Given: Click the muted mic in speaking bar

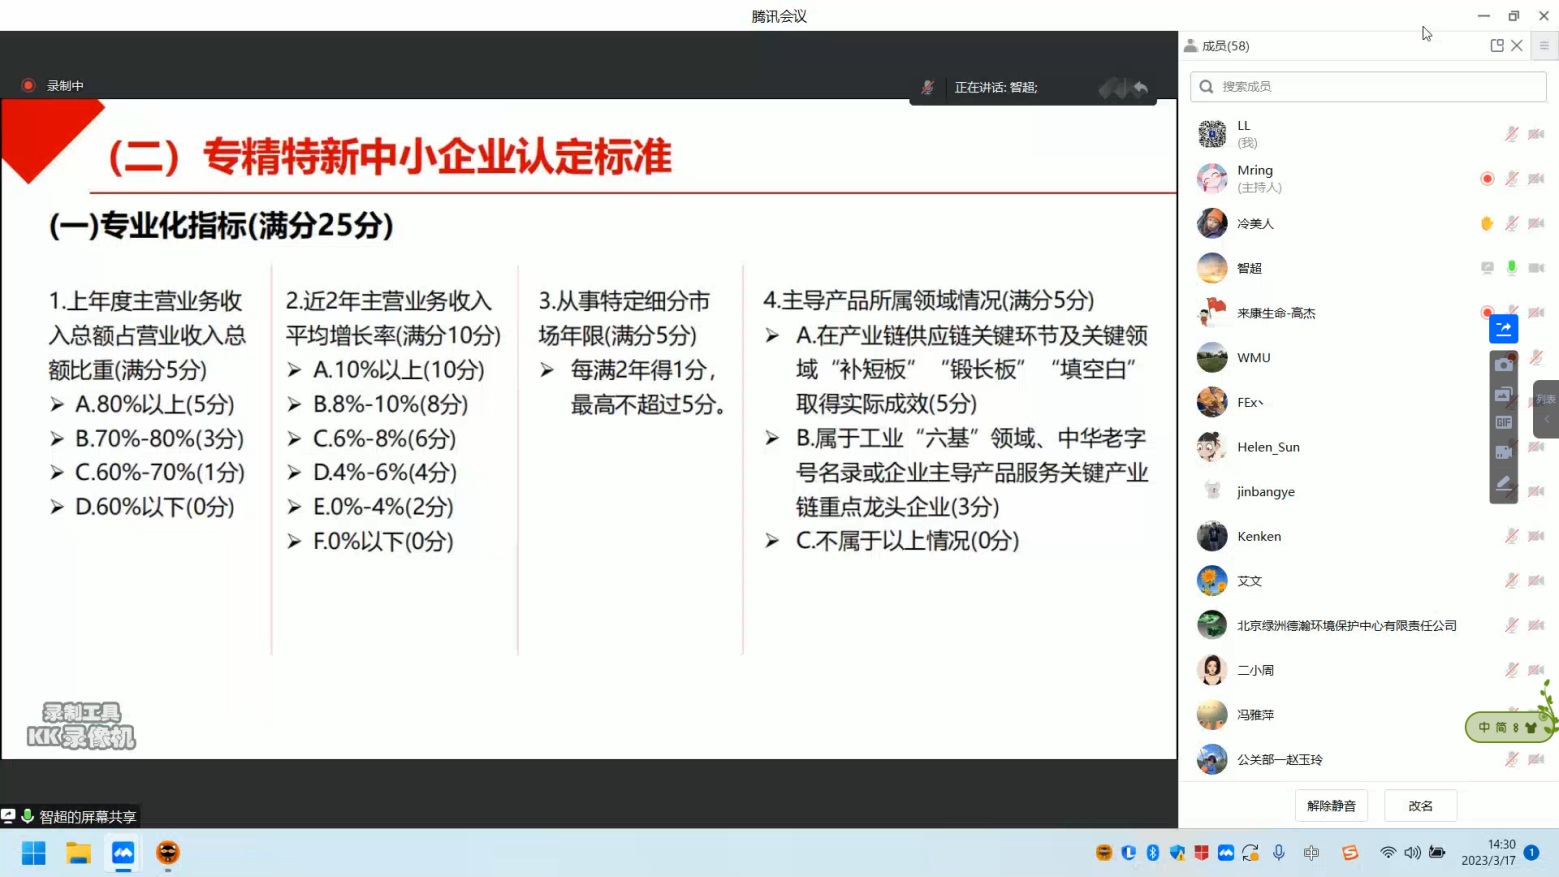Looking at the screenshot, I should point(927,88).
